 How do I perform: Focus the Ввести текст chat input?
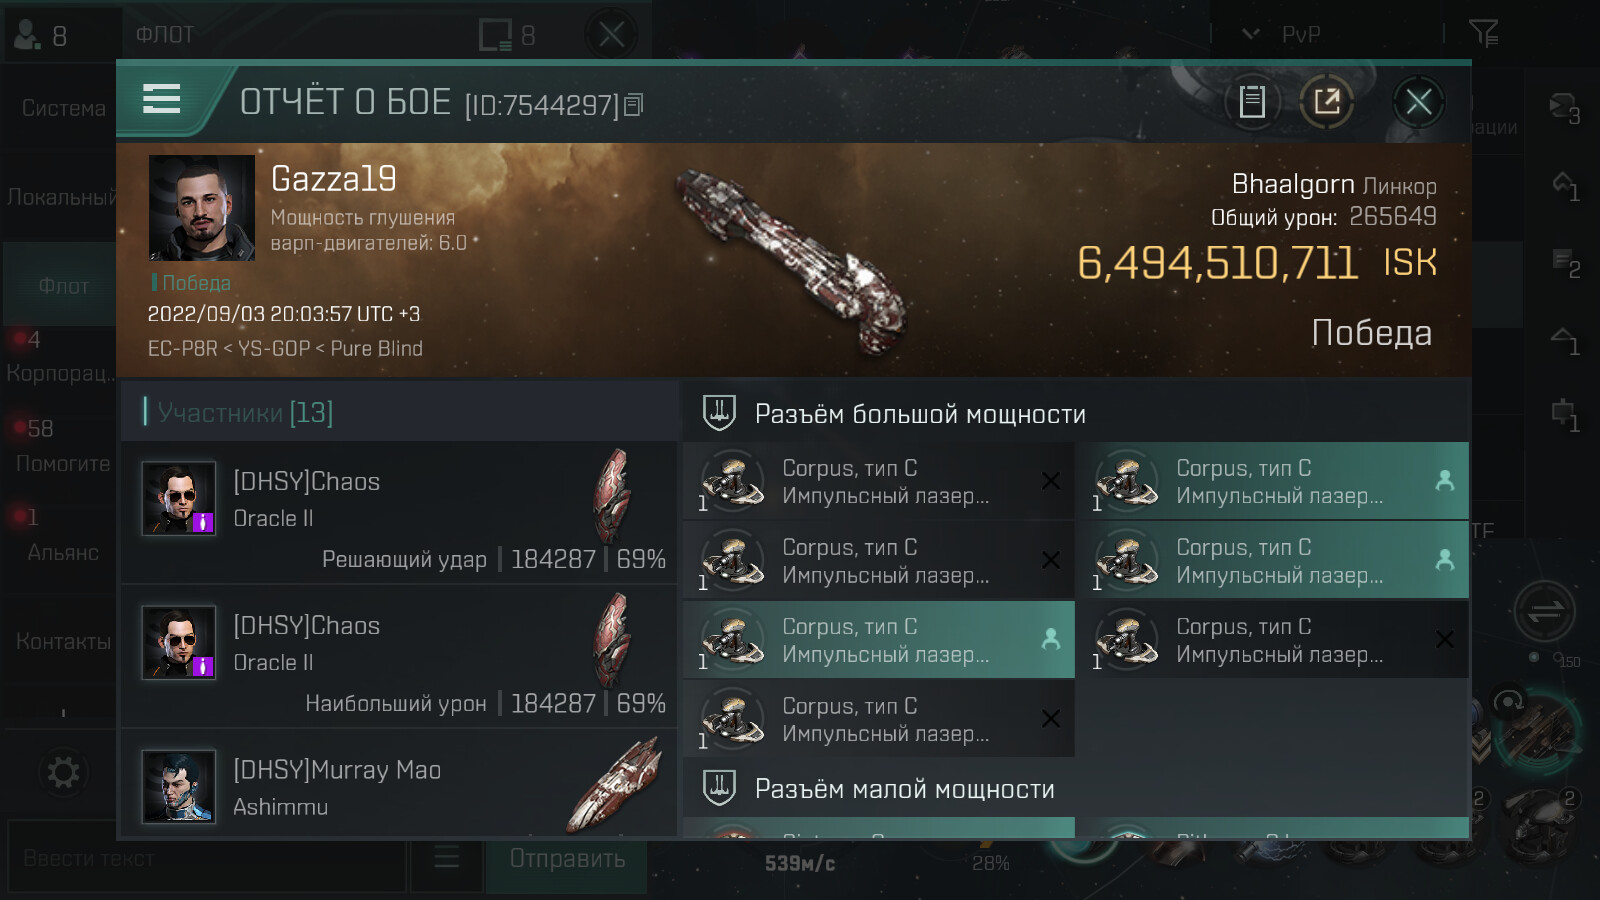click(x=207, y=858)
